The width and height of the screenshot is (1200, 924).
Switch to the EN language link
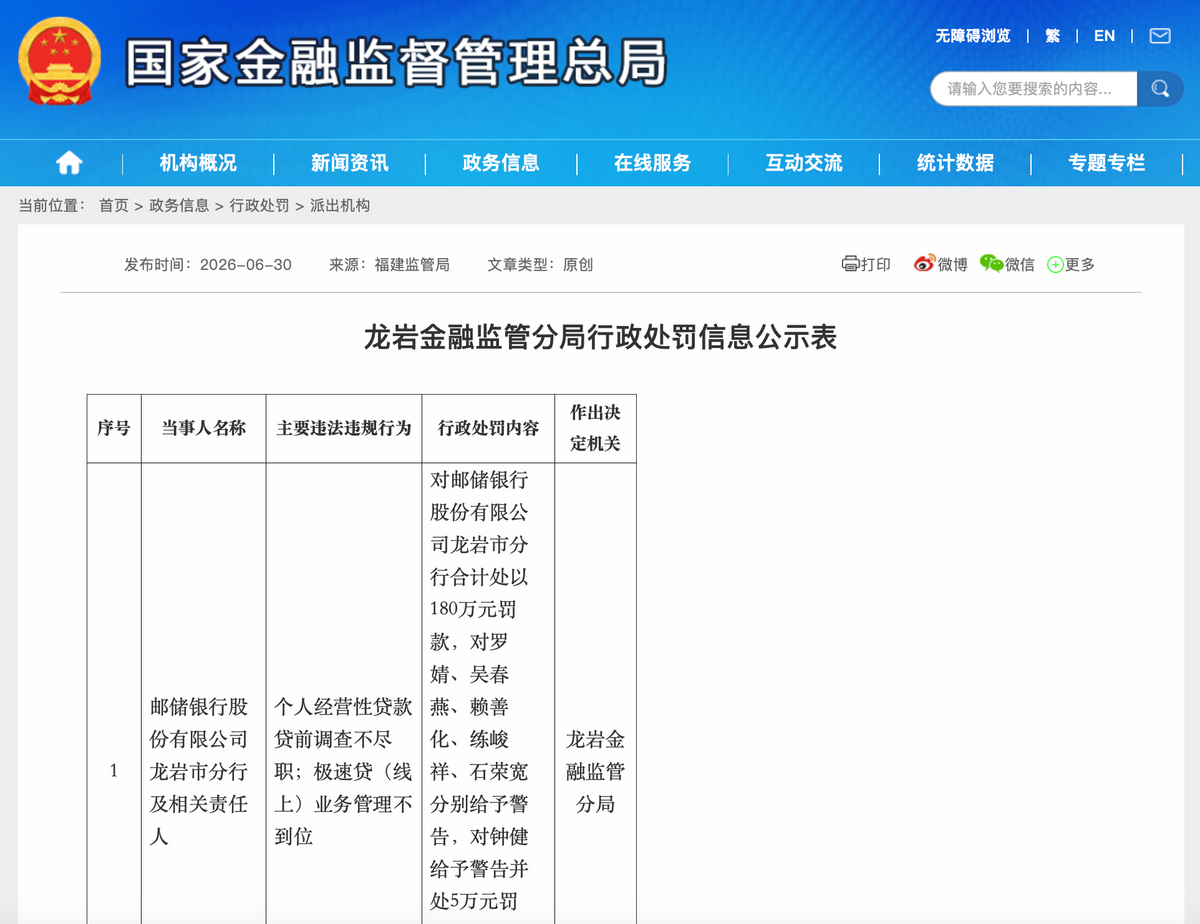pyautogui.click(x=1104, y=36)
